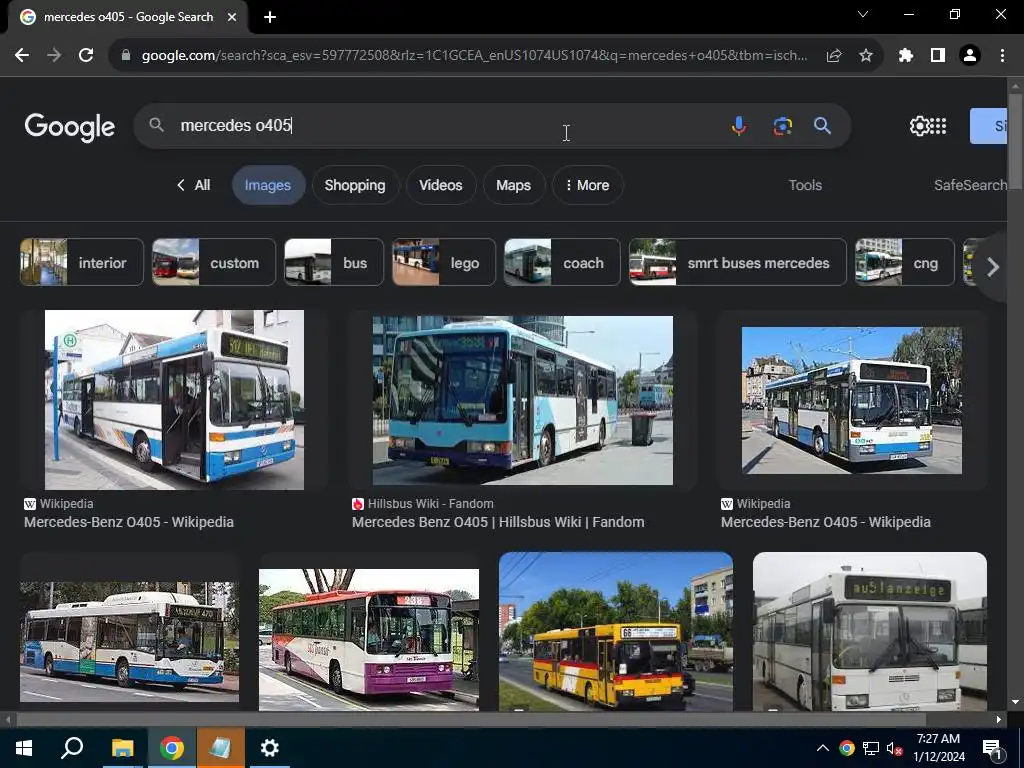Bookmark this page with the star icon

click(x=866, y=56)
